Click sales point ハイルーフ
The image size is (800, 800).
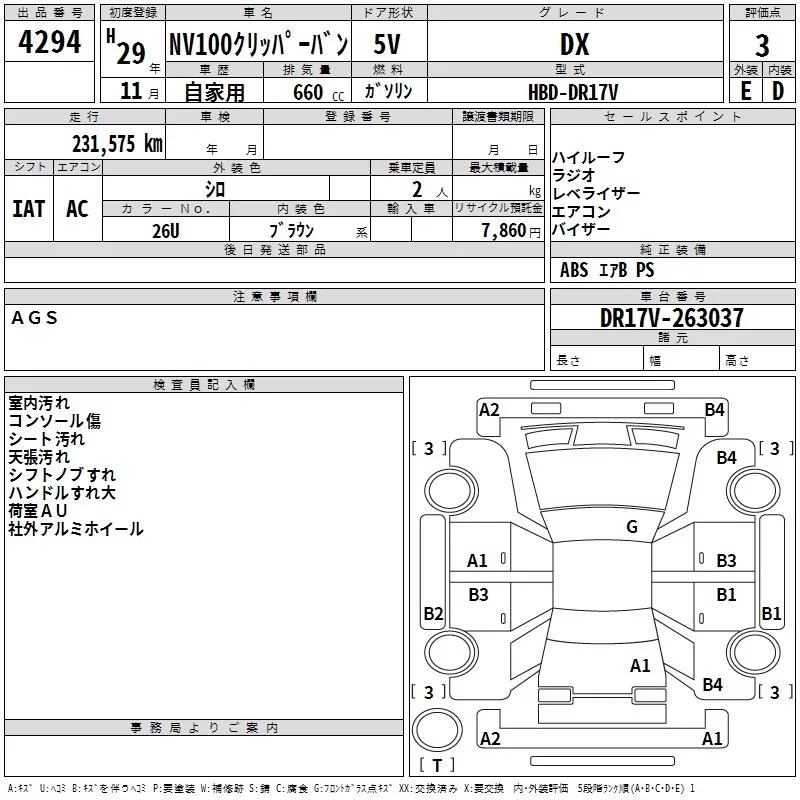588,157
